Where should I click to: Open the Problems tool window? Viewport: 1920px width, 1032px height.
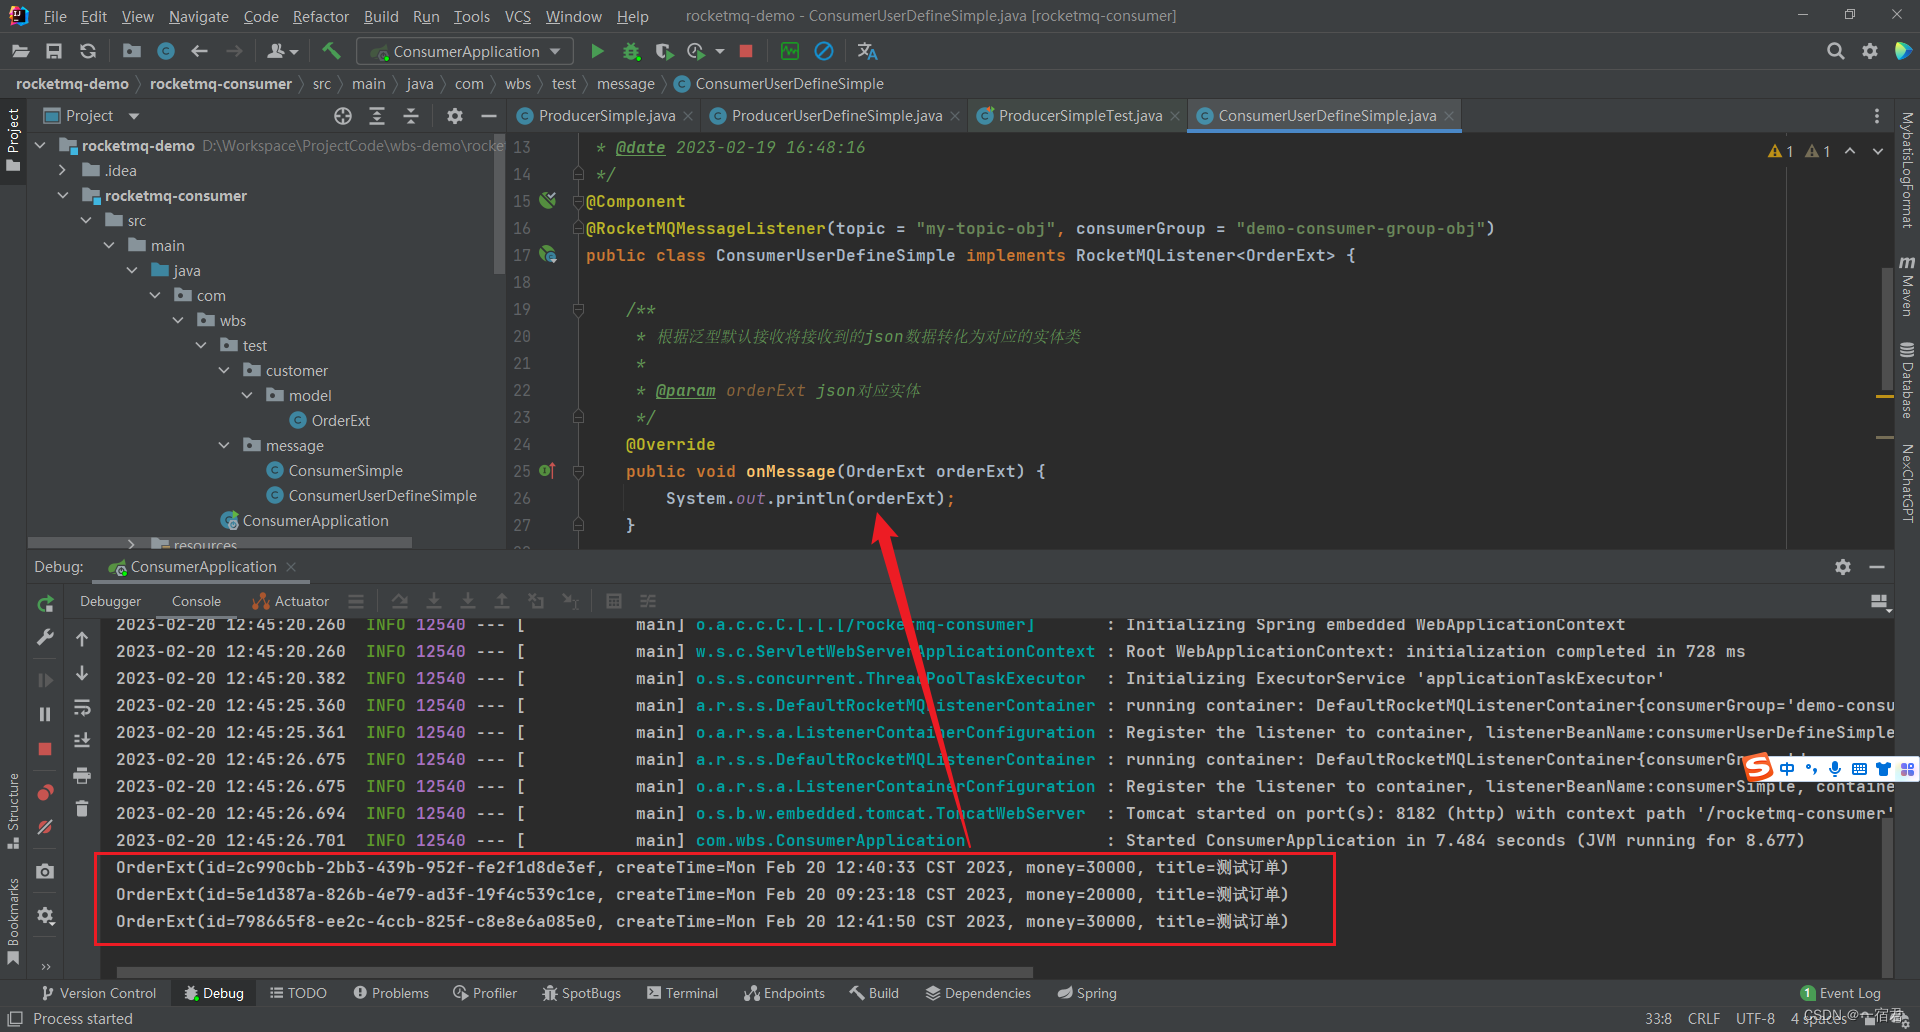[391, 993]
